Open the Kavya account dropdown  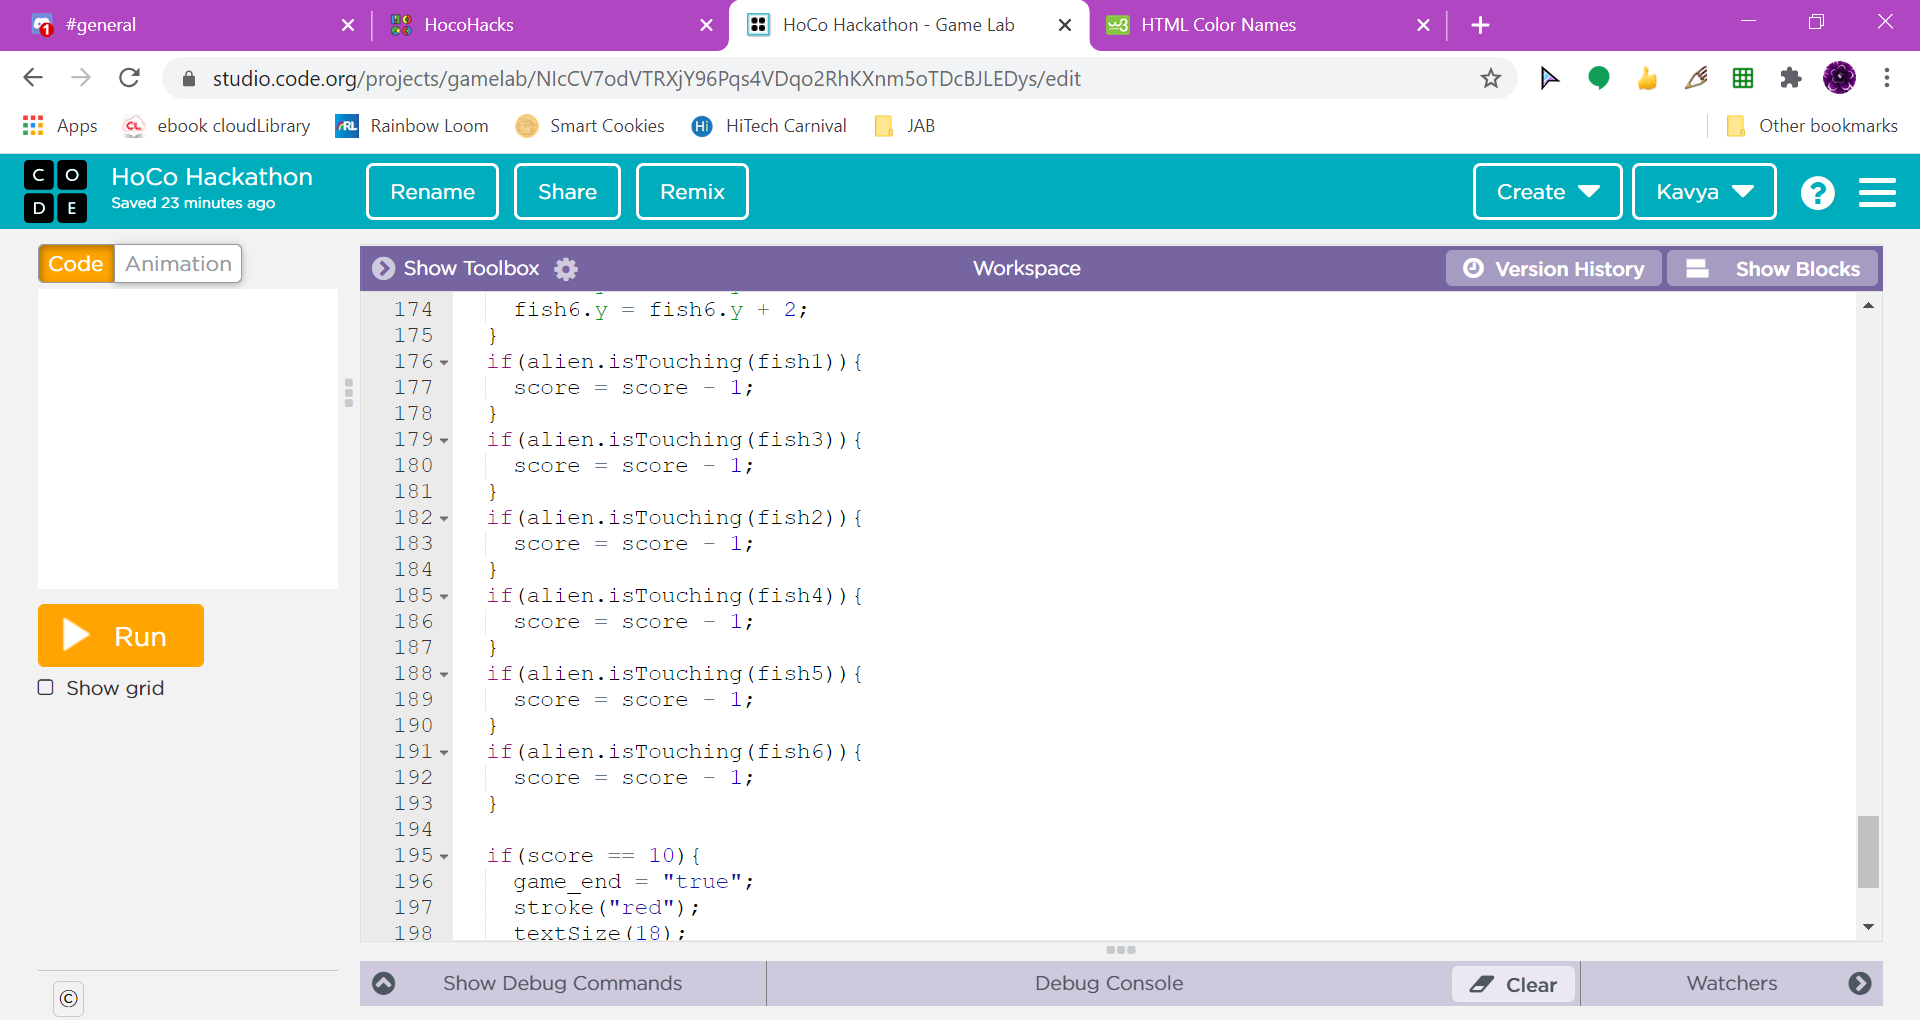coord(1704,192)
